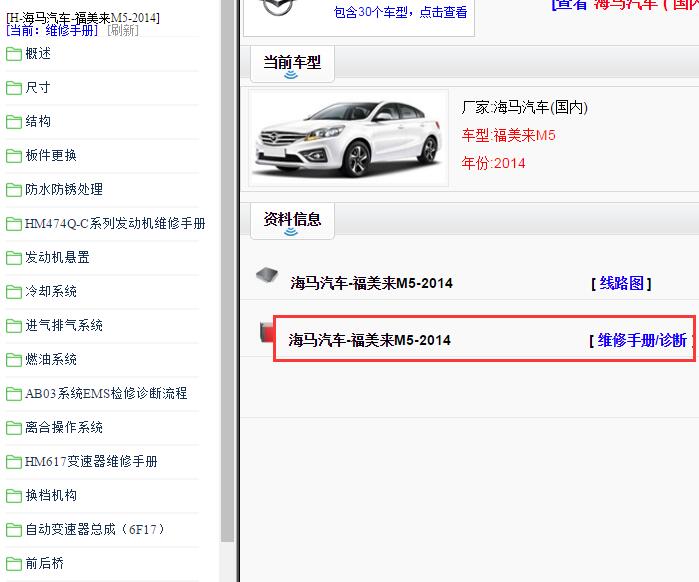Screen dimensions: 699x582
Task: Click the white 福美来M5 car thumbnail
Action: (x=348, y=138)
